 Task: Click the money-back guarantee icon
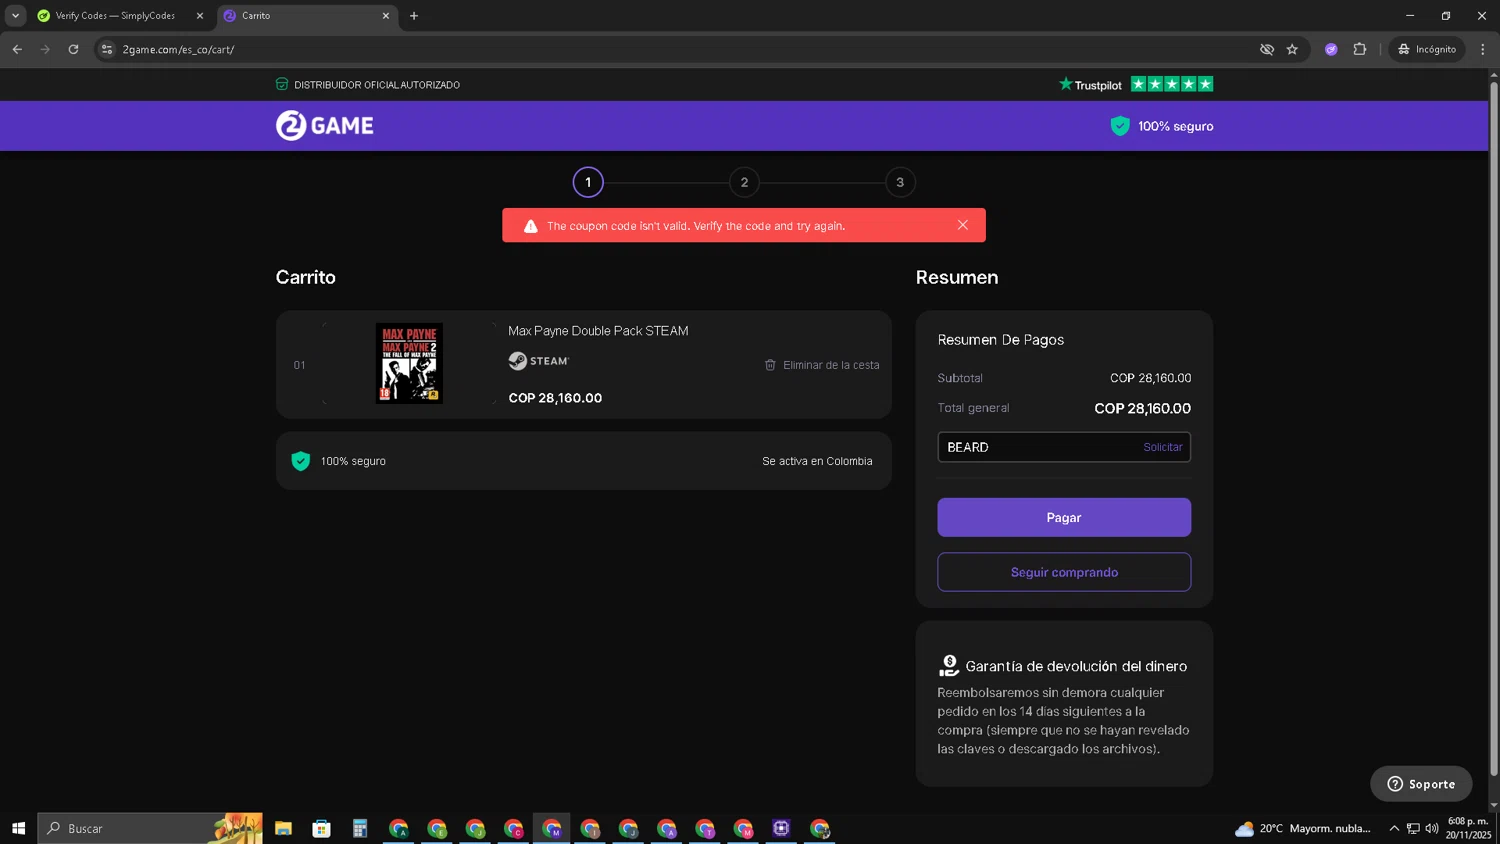tap(949, 665)
